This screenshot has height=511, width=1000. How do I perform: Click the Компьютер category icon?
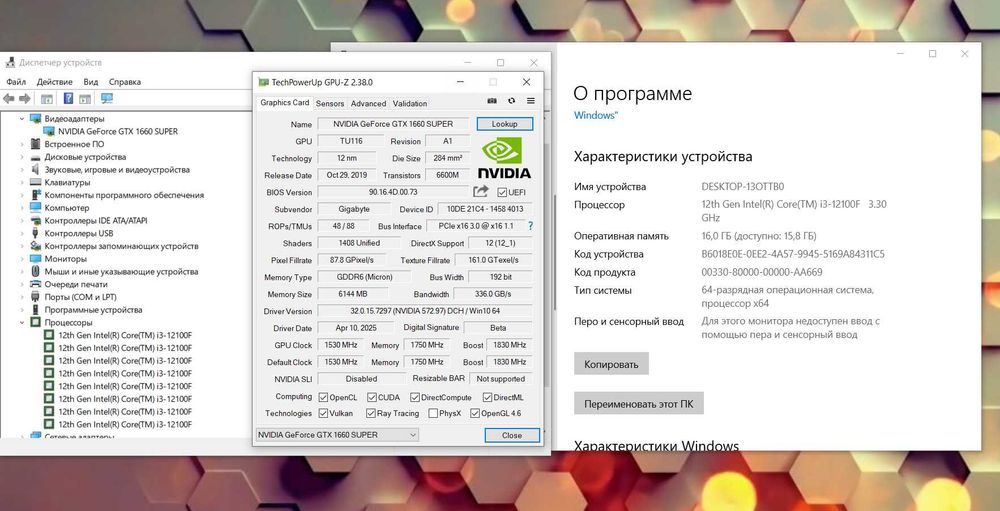pyautogui.click(x=35, y=208)
